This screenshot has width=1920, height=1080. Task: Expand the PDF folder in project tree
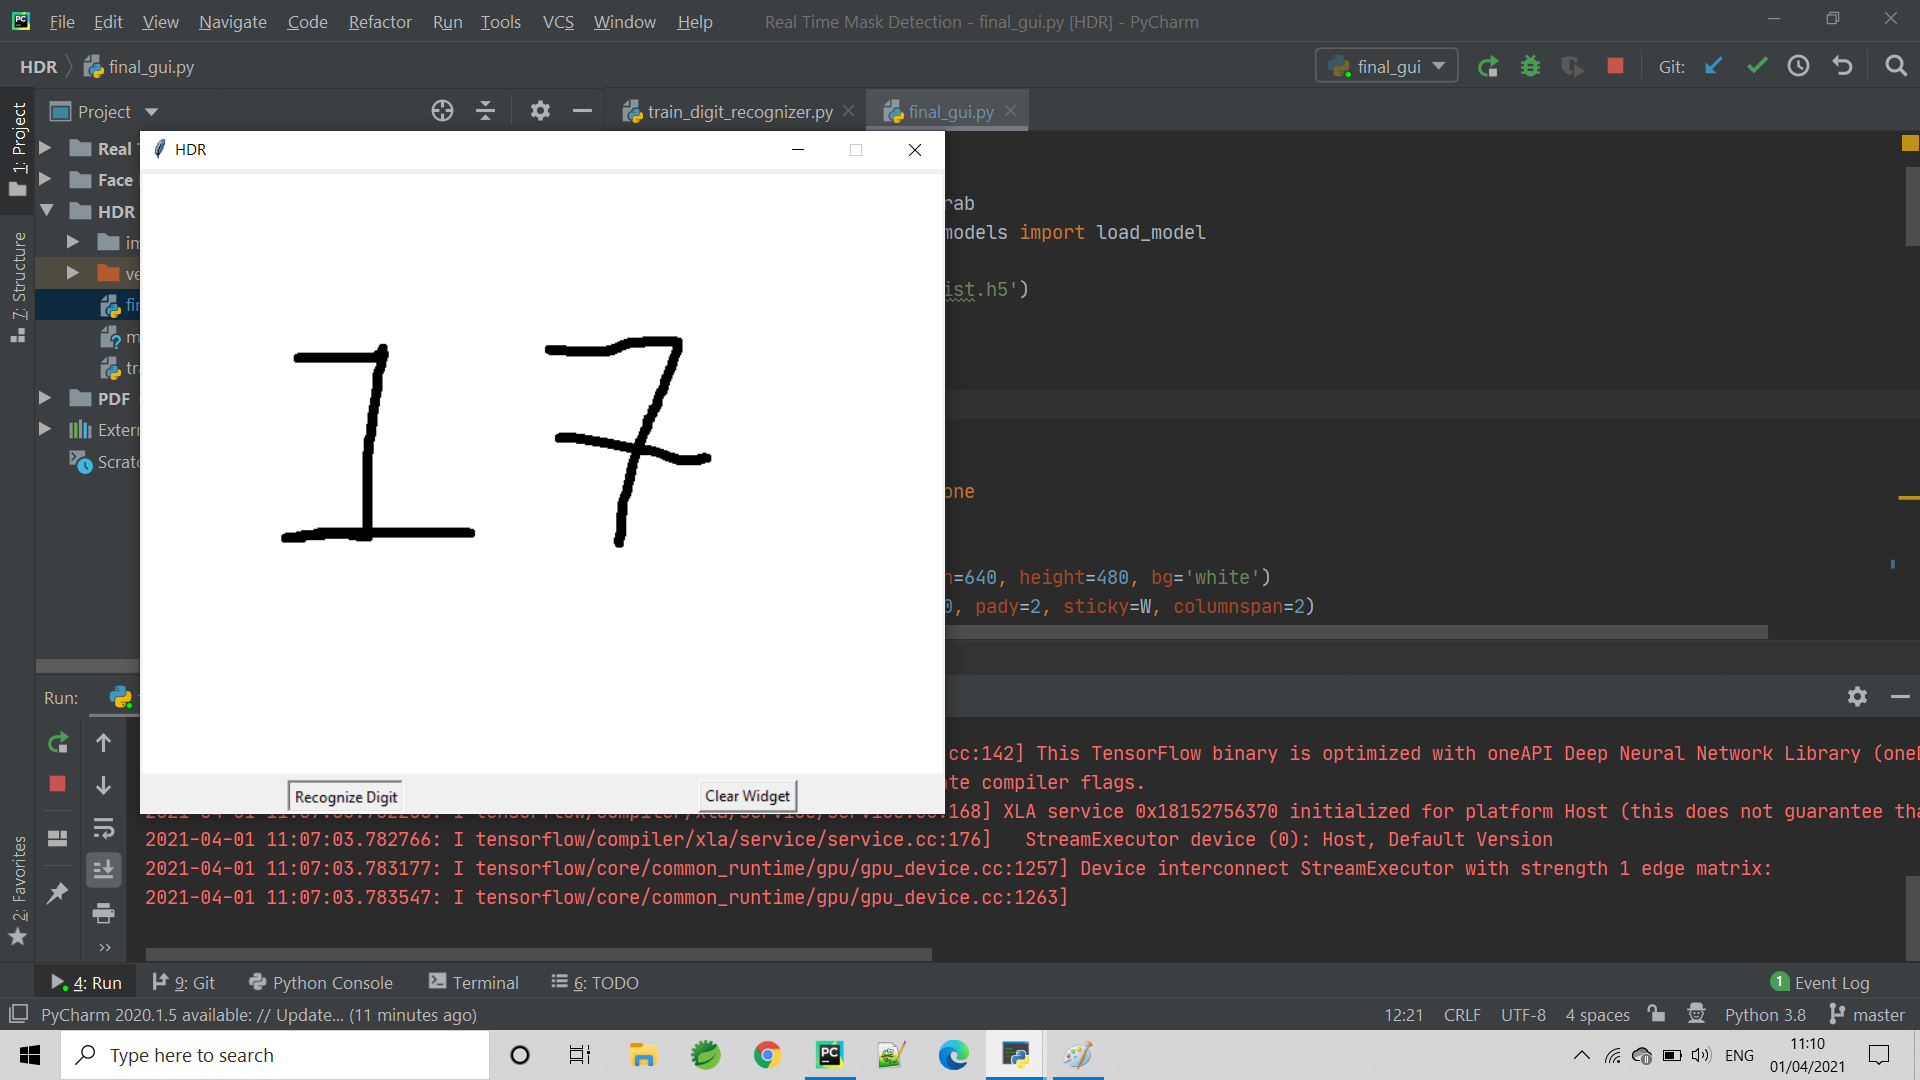(45, 398)
